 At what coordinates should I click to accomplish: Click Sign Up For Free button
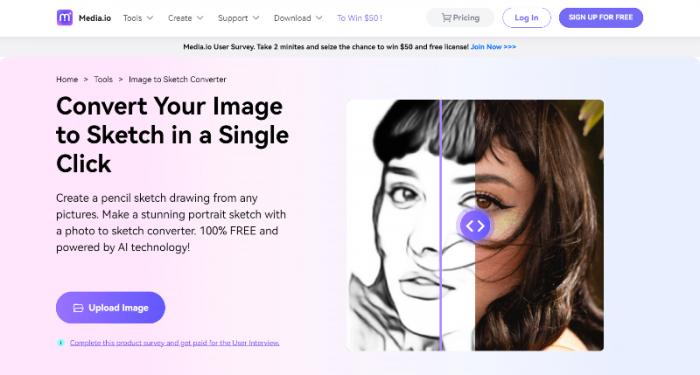click(x=601, y=17)
